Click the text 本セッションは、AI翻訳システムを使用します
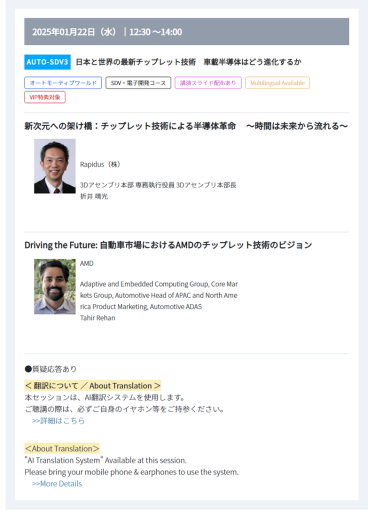This screenshot has height=515, width=375. point(104,398)
